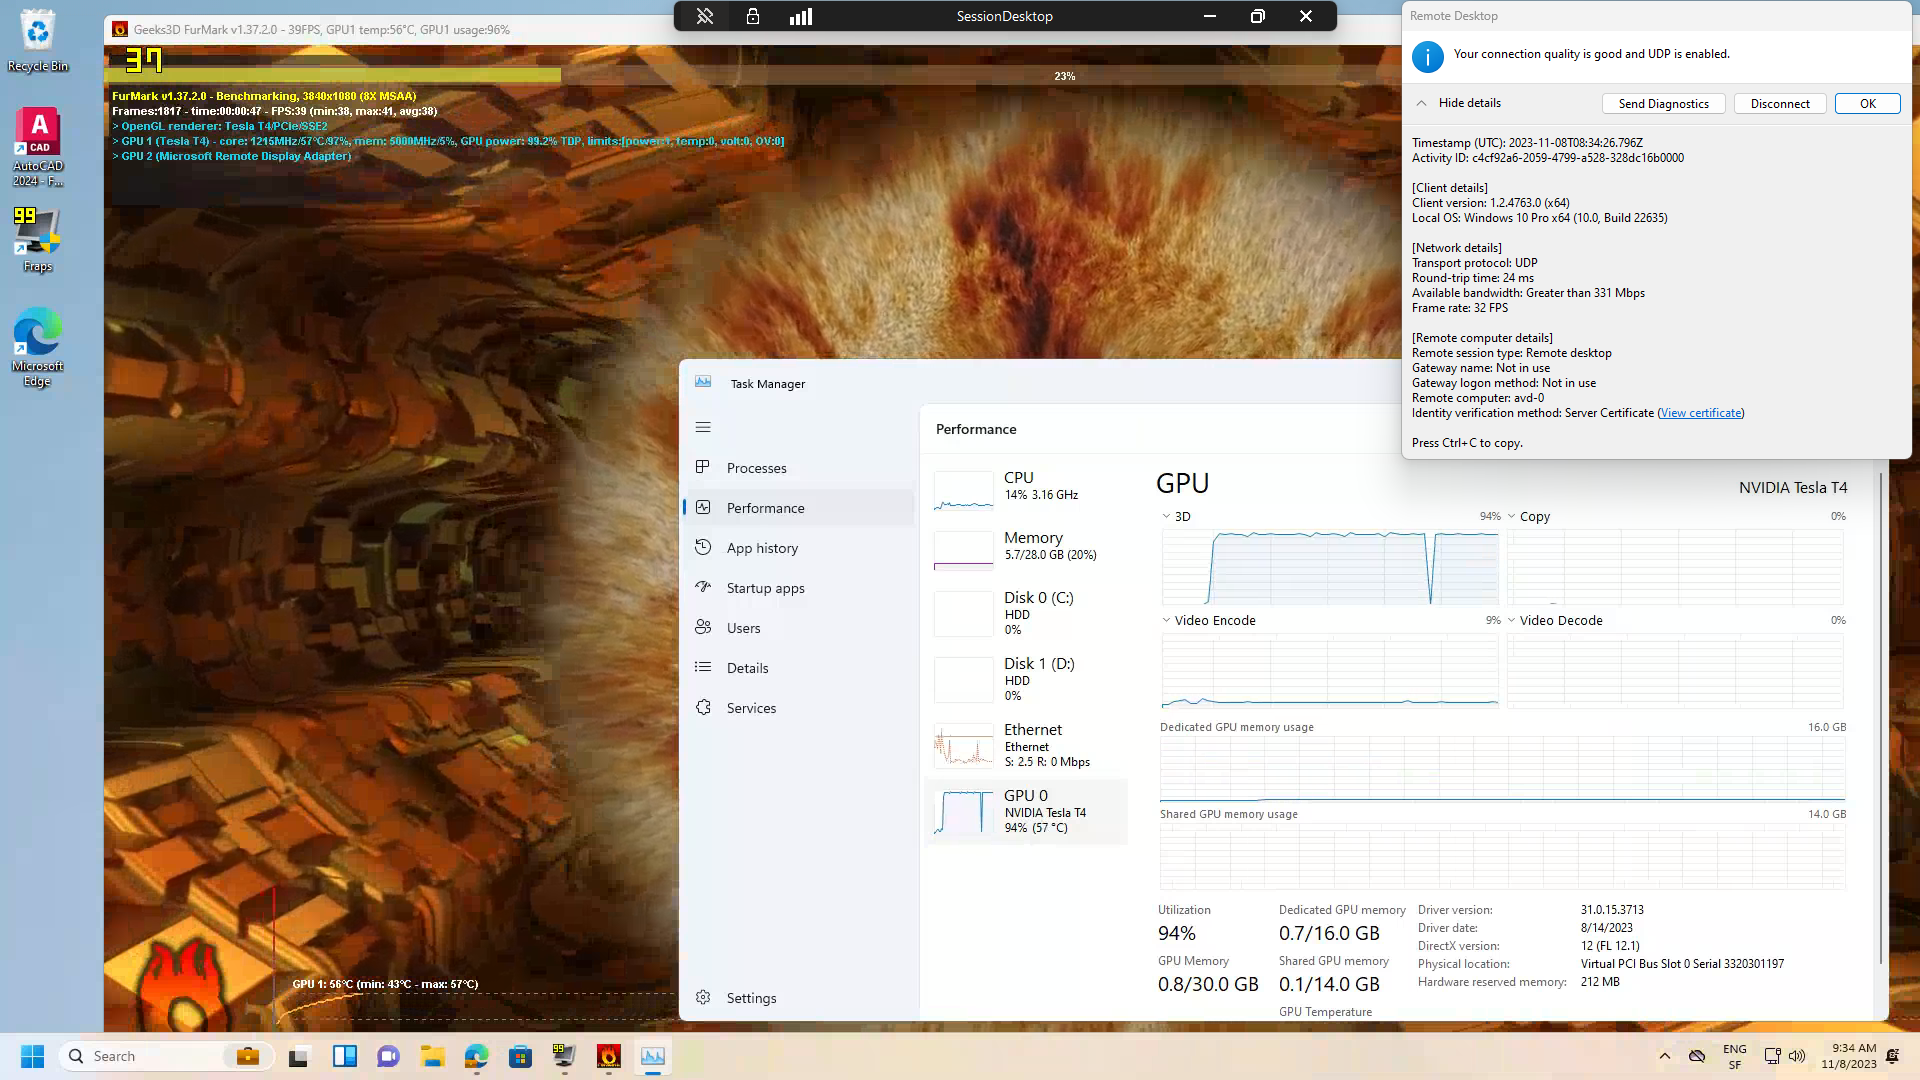This screenshot has width=1920, height=1080.
Task: Select the Performance page in Task Manager
Action: (799, 508)
